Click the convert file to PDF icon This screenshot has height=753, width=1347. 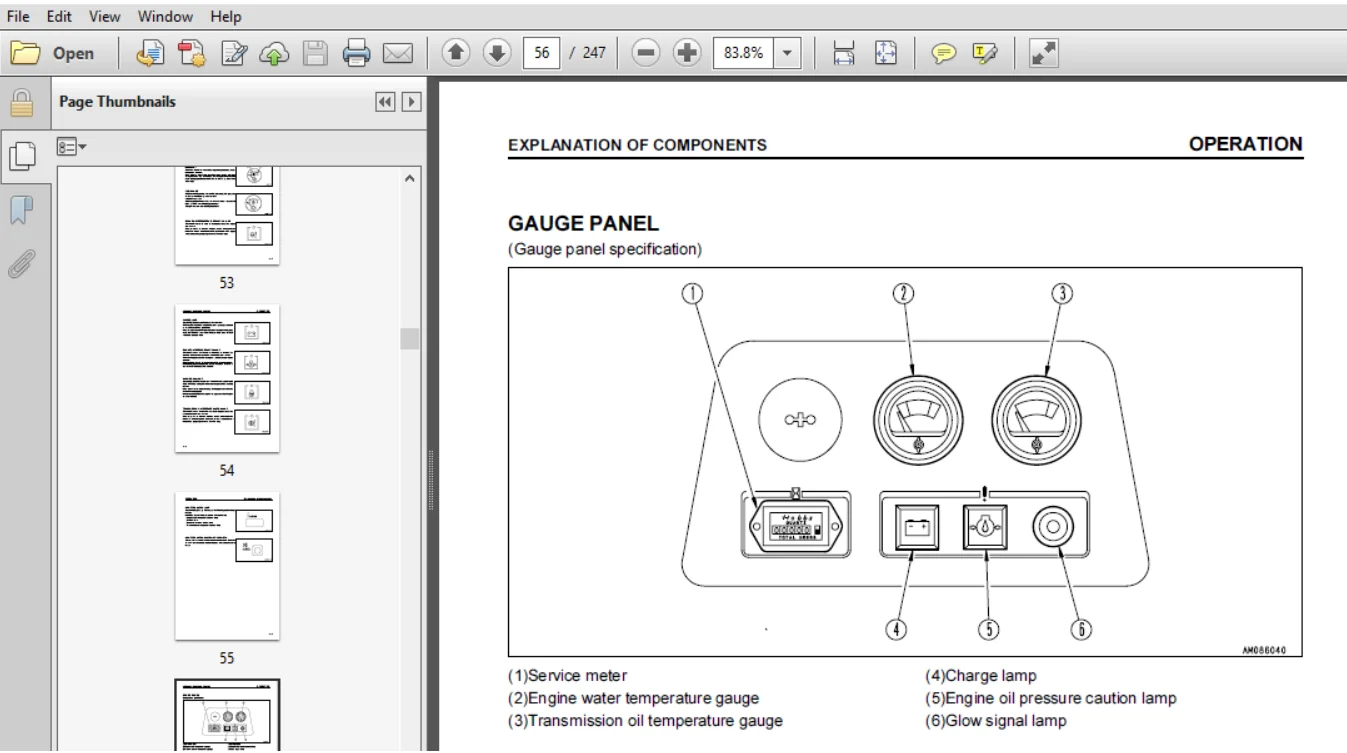(x=153, y=54)
